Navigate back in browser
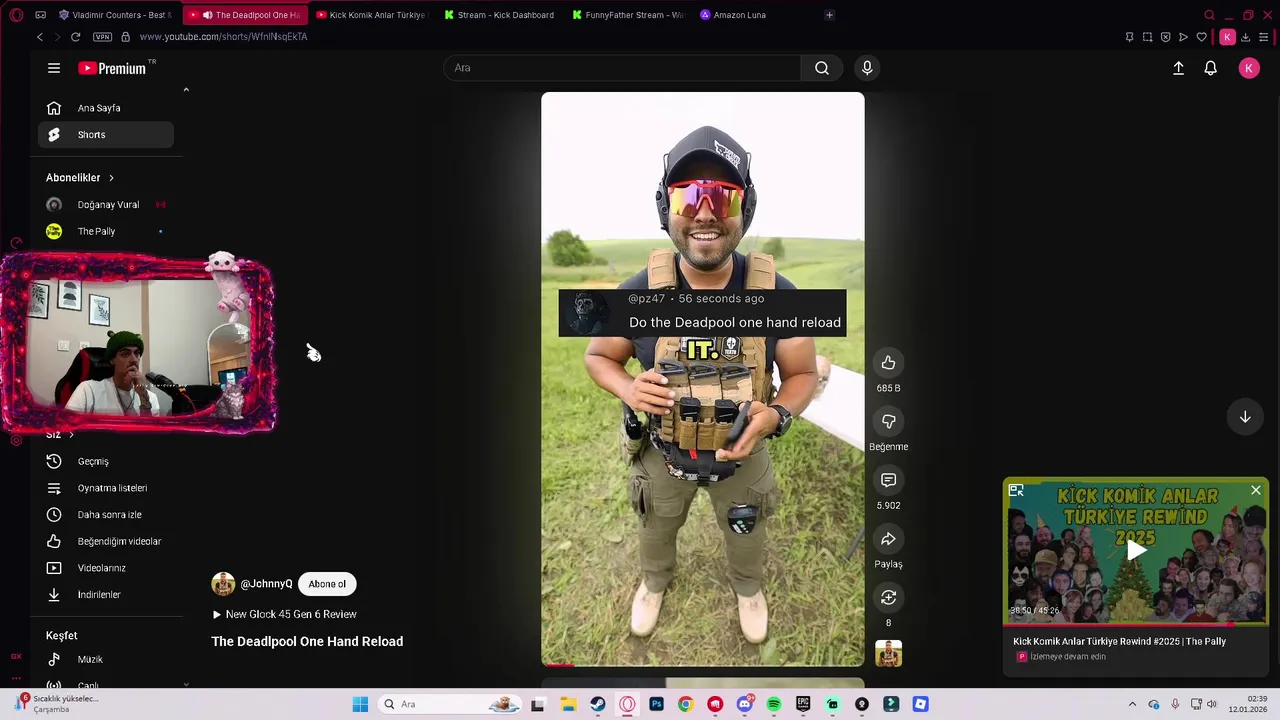 [x=40, y=37]
